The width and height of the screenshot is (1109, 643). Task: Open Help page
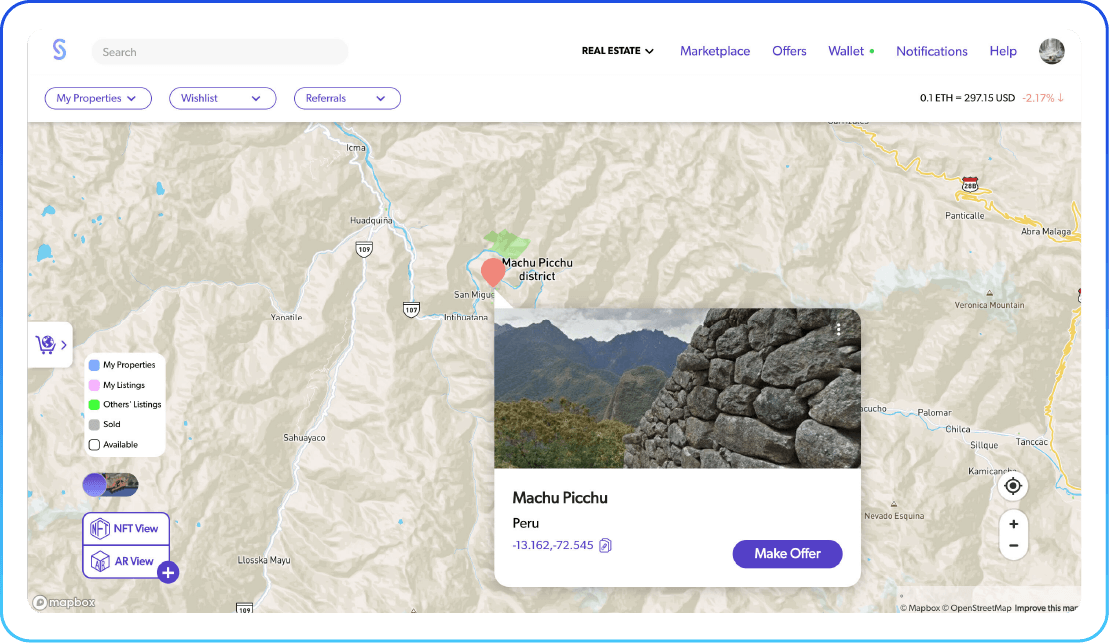pos(1003,51)
